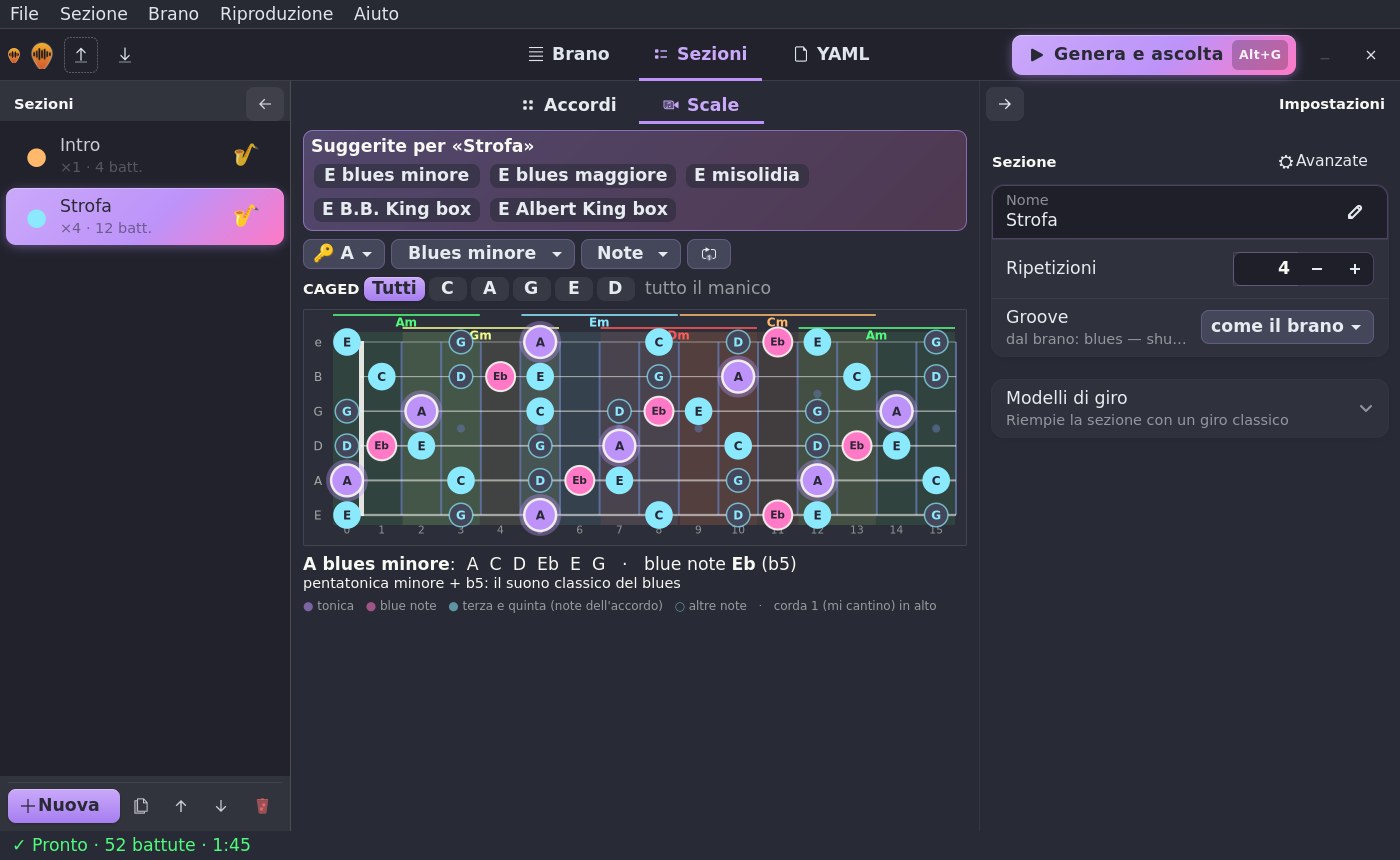Image resolution: width=1400 pixels, height=860 pixels.
Task: Add a section with the Nuova button
Action: point(64,806)
